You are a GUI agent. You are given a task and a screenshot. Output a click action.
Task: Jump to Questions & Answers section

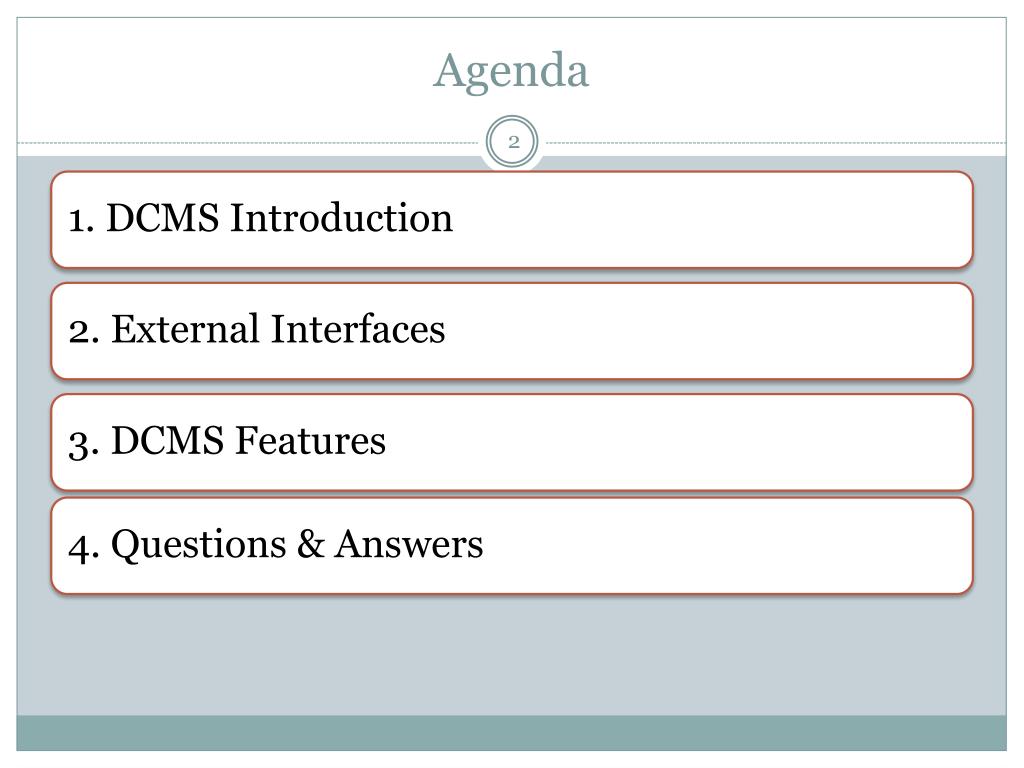[x=512, y=546]
